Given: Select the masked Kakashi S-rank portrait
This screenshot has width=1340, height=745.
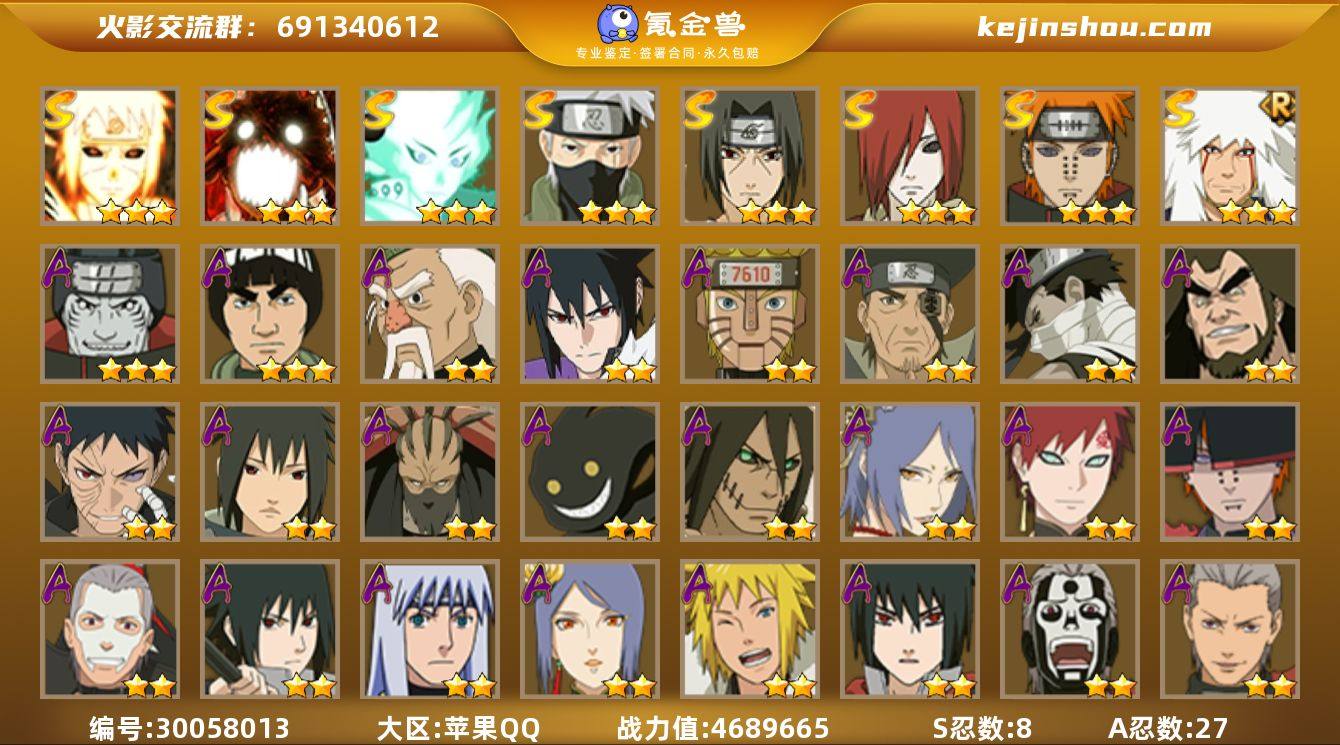Looking at the screenshot, I should [x=590, y=156].
